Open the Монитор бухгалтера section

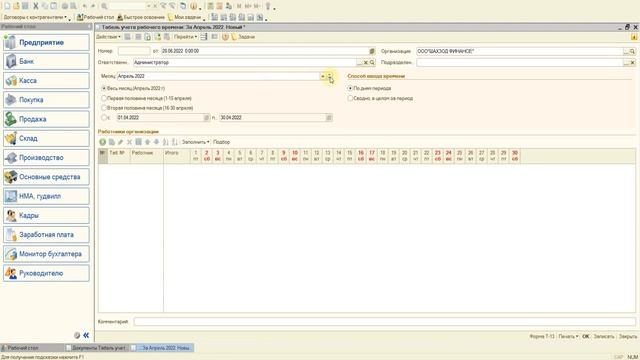pyautogui.click(x=46, y=254)
